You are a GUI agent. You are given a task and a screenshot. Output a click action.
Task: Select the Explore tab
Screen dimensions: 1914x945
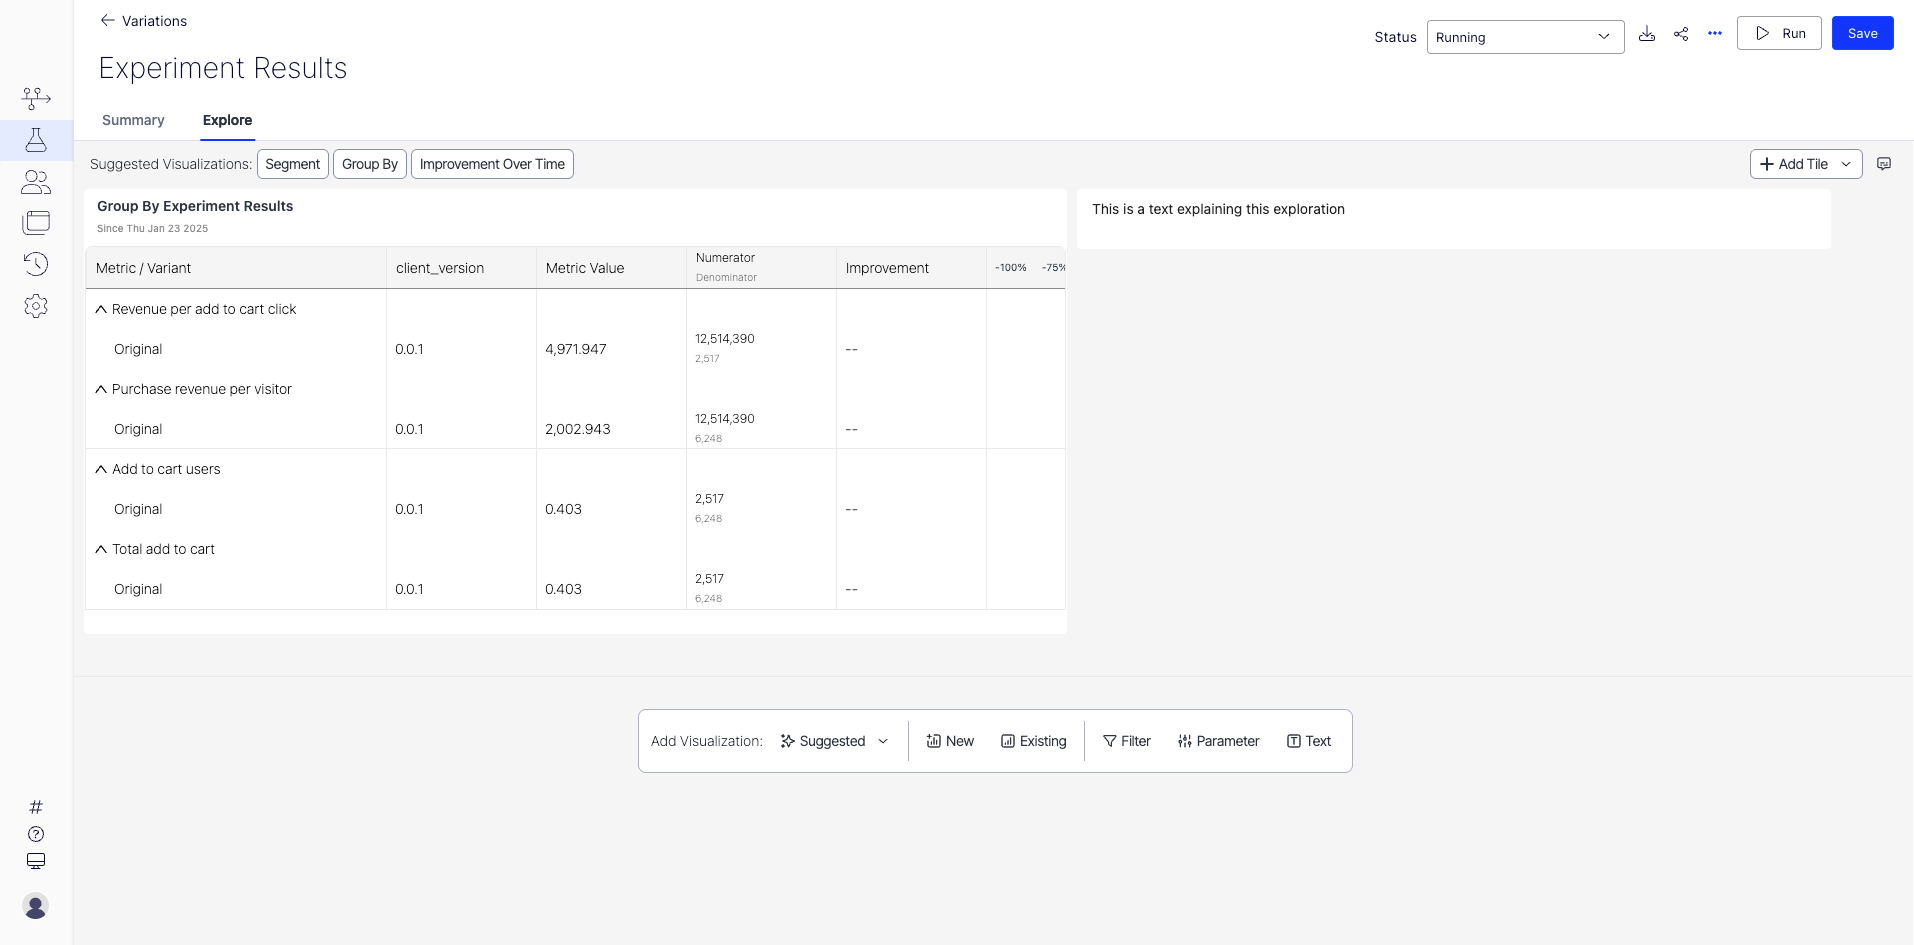pos(227,120)
